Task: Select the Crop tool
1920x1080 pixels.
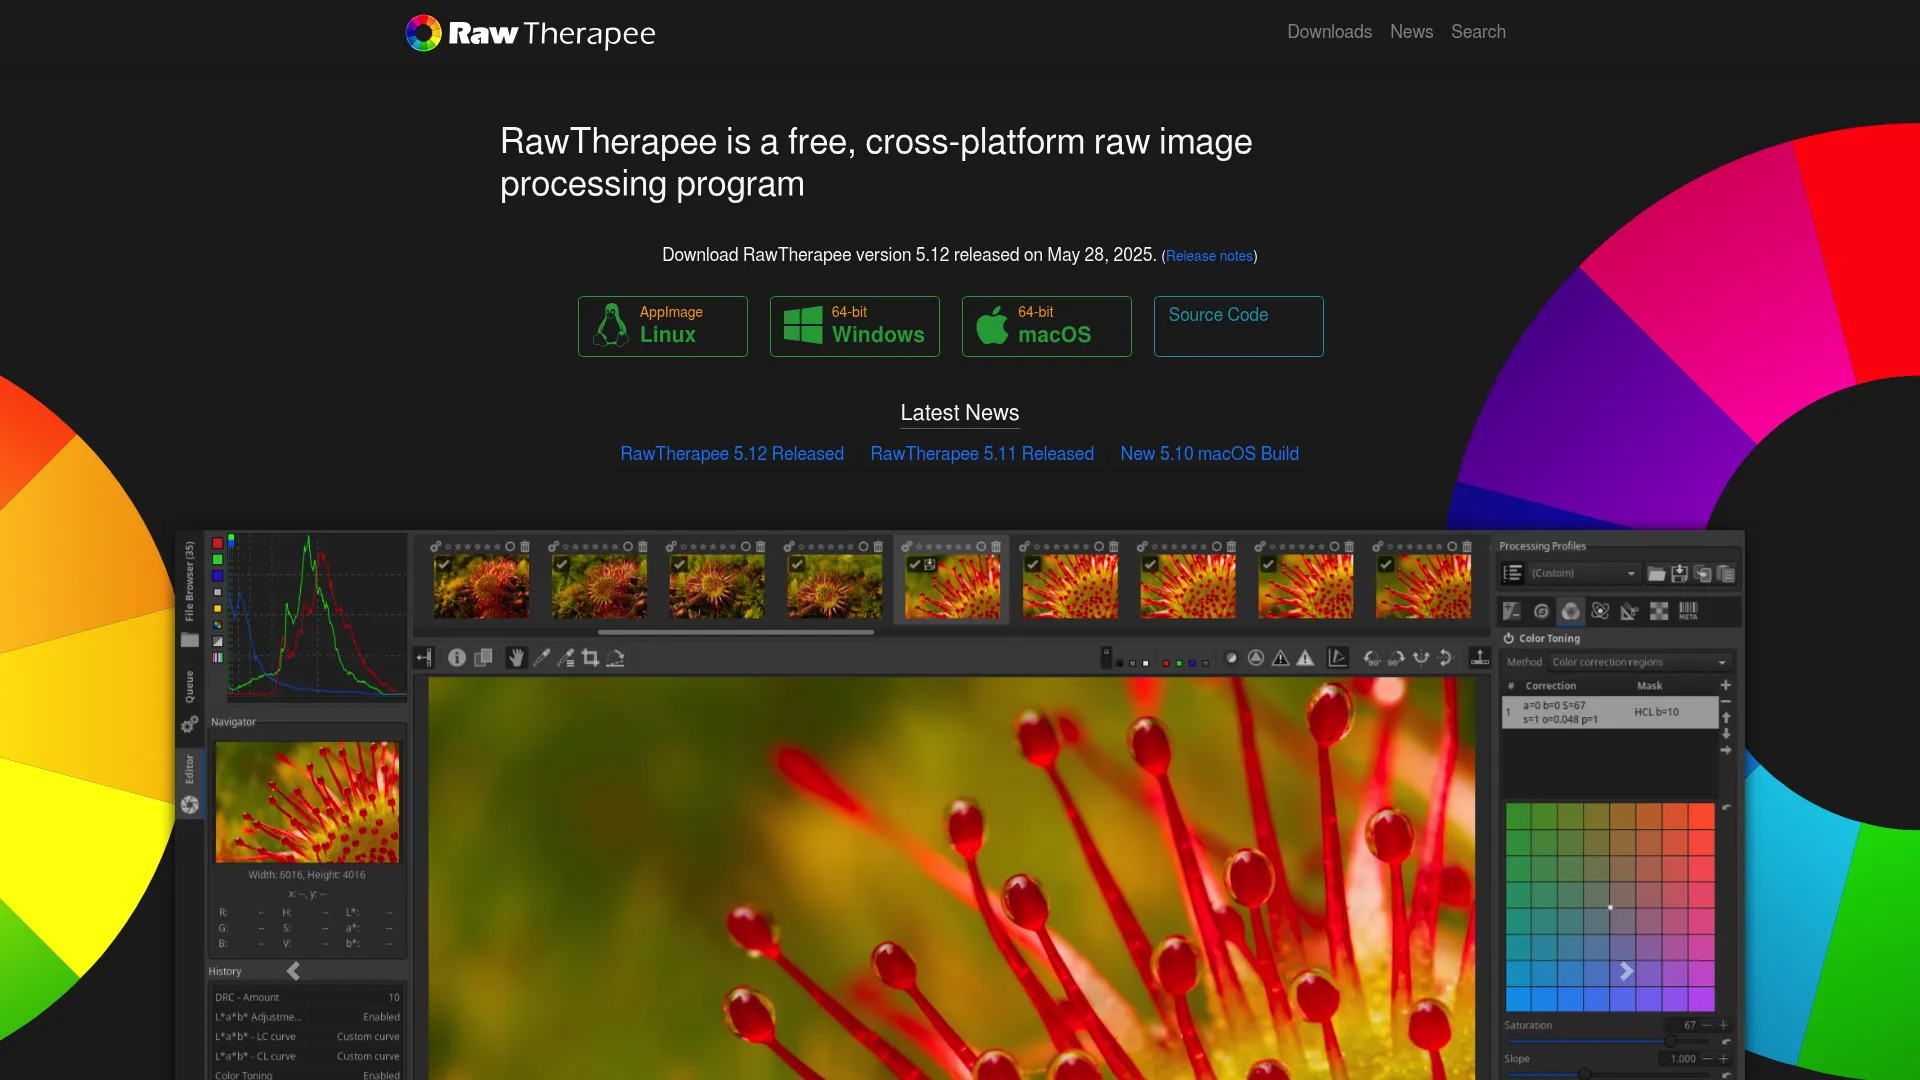Action: pos(590,658)
